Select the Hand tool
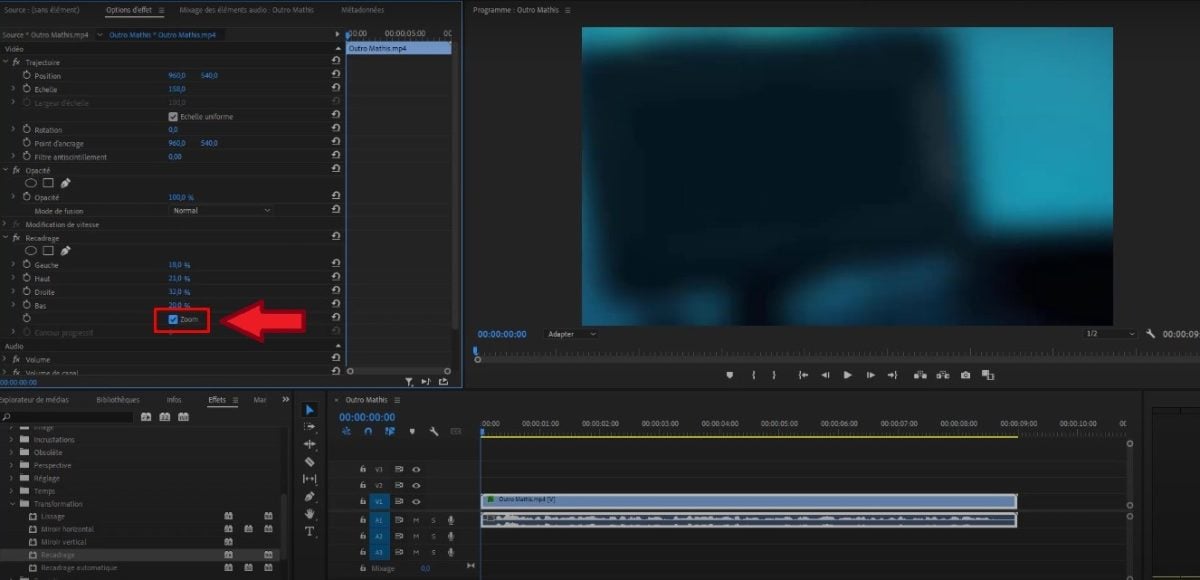 [309, 512]
